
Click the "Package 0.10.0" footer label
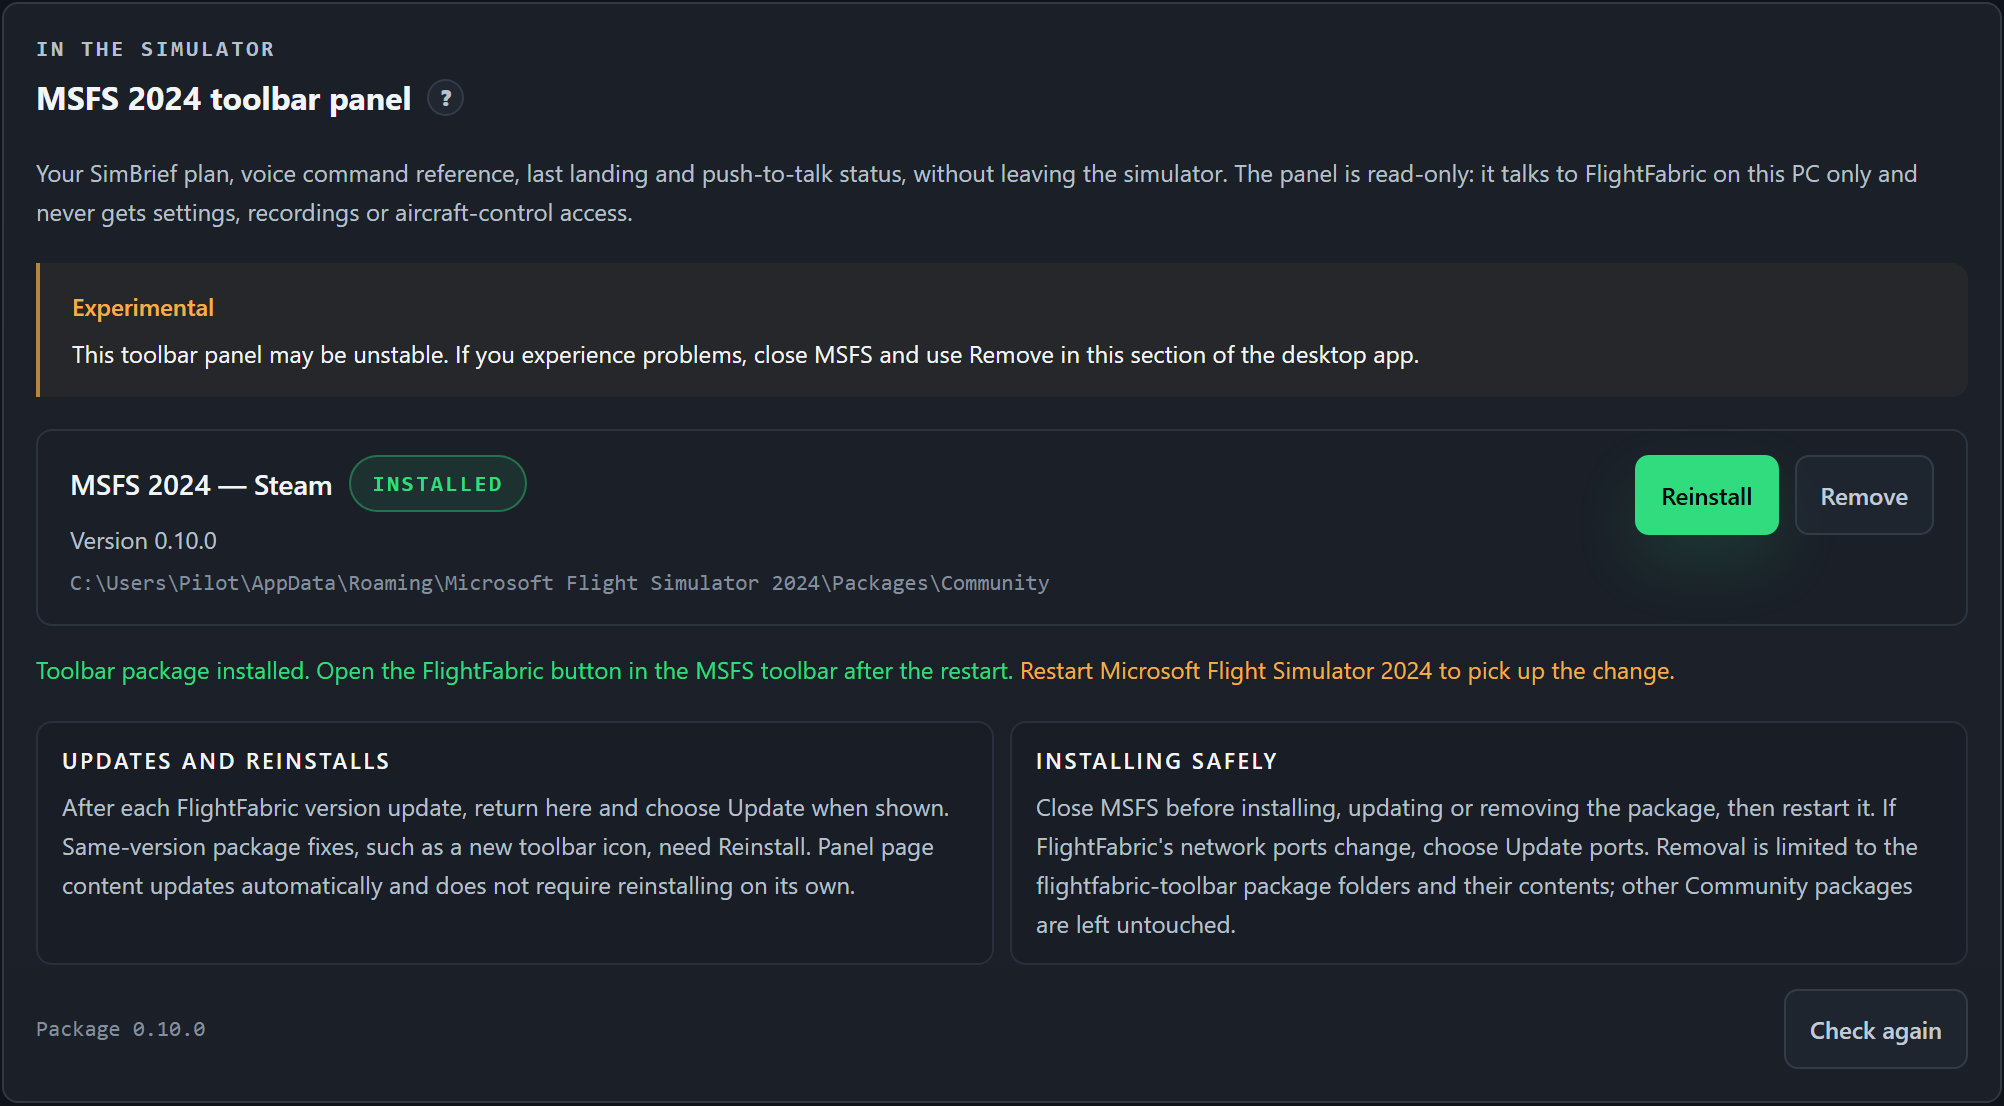click(121, 1029)
